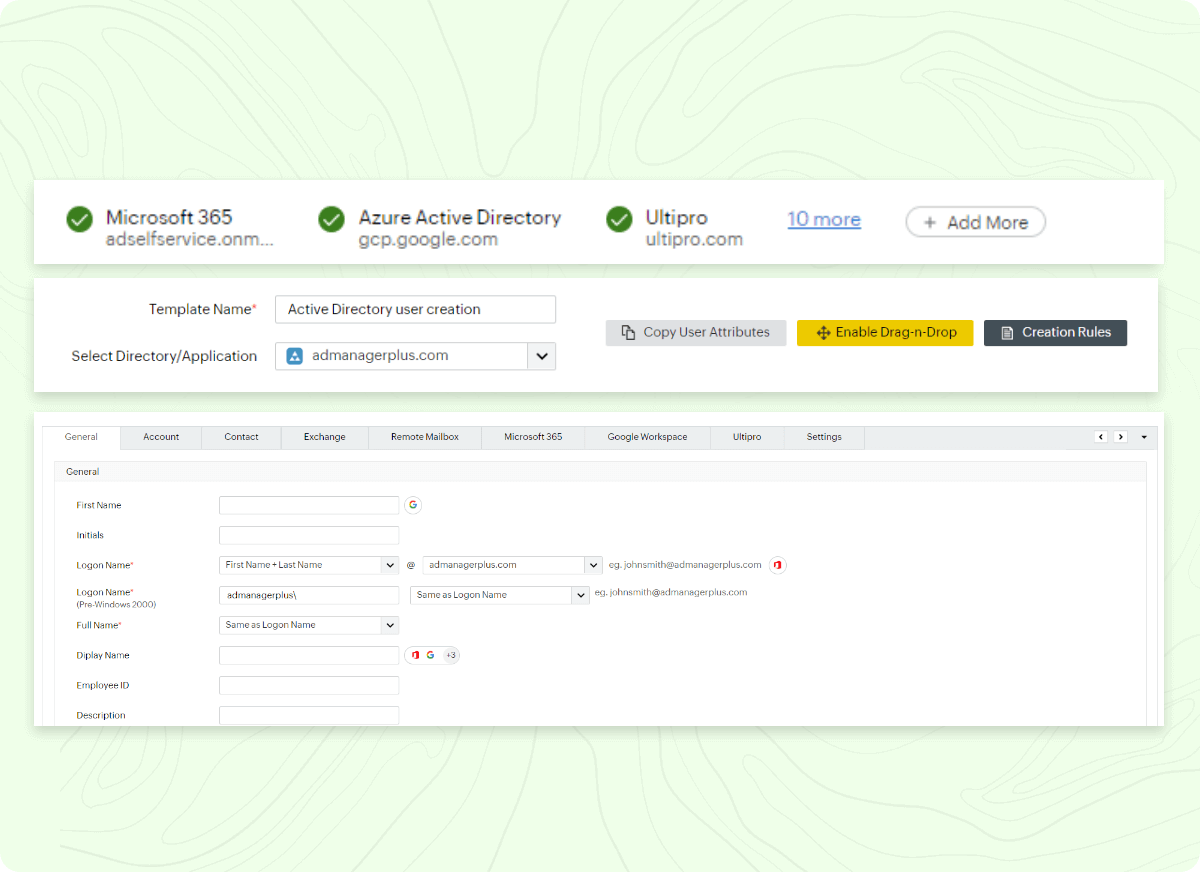
Task: Click the green checkmark beside Microsoft 365
Action: click(79, 219)
